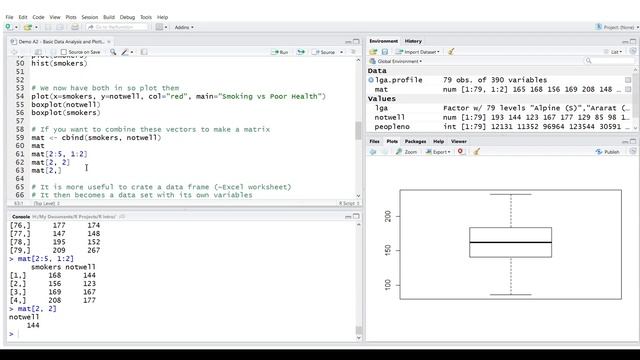Click the Compile Report notebook icon
The height and width of the screenshot is (360, 640).
click(144, 52)
